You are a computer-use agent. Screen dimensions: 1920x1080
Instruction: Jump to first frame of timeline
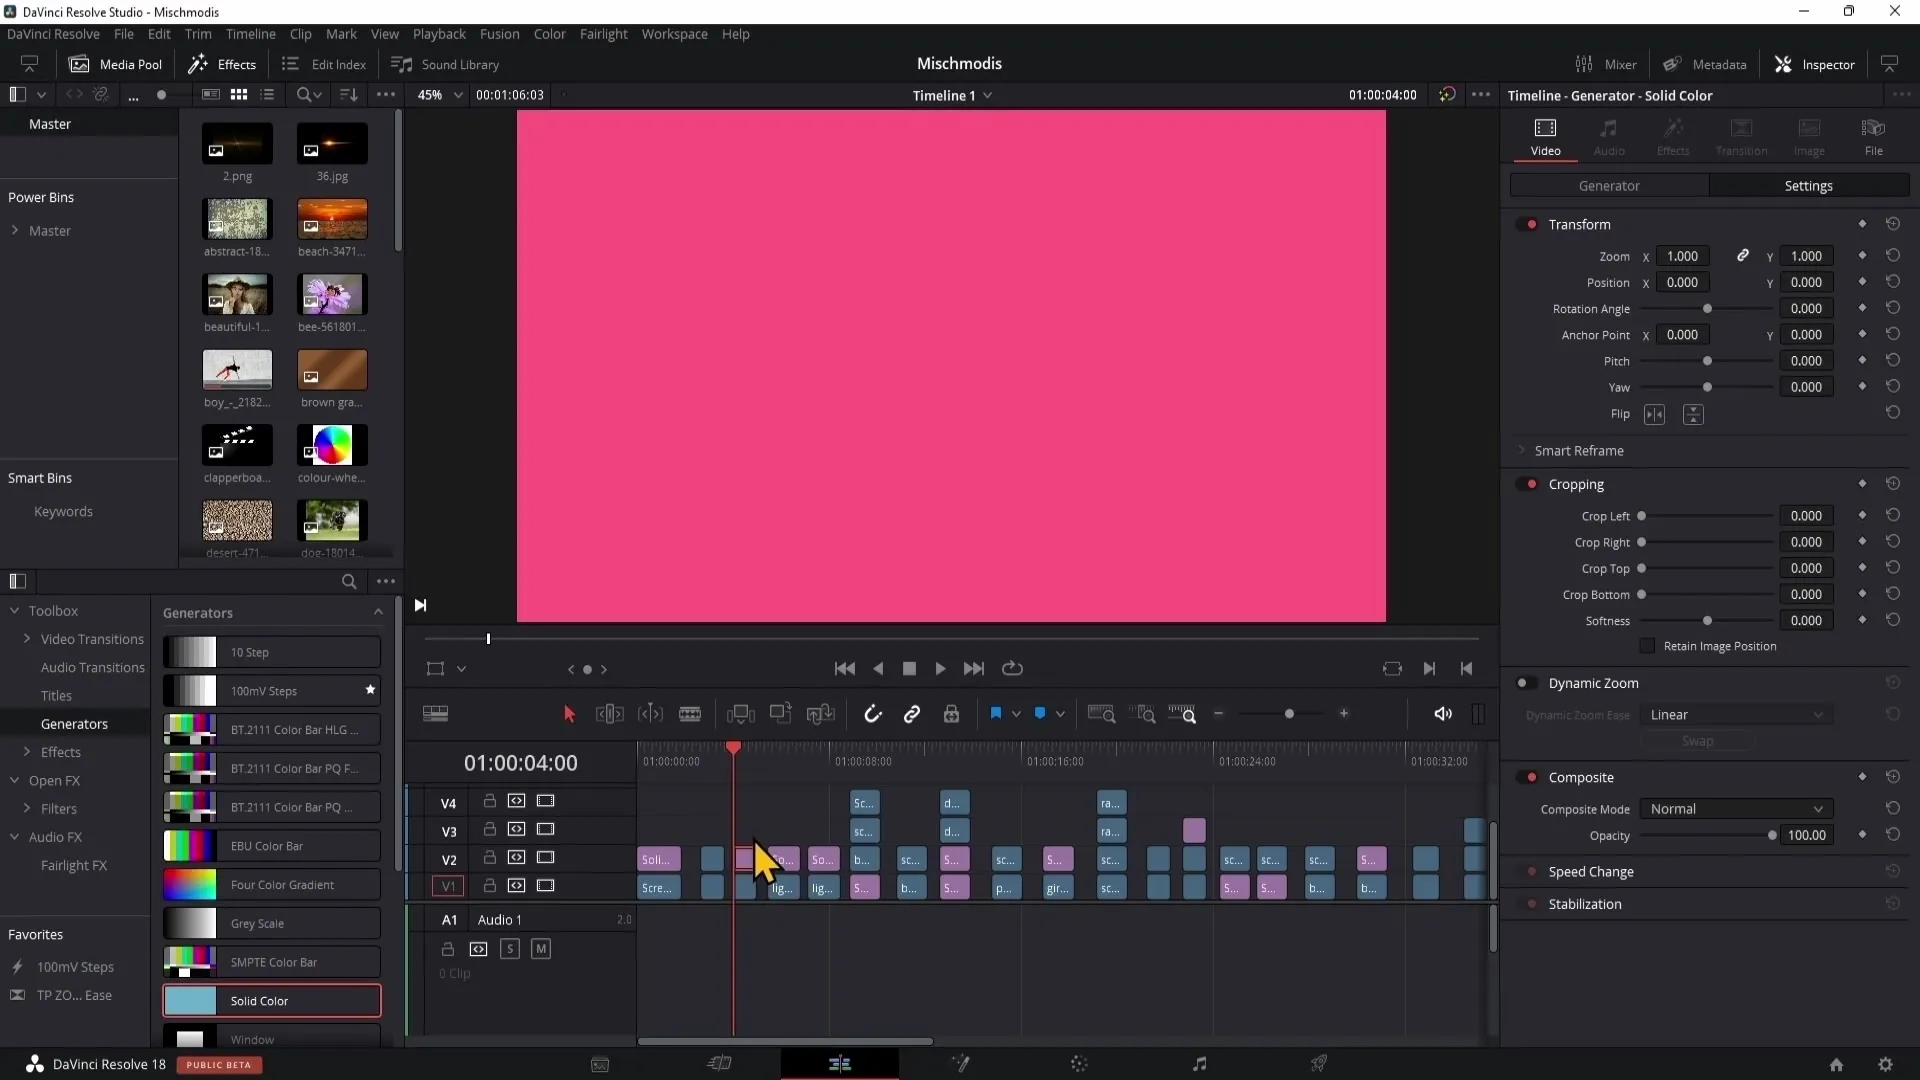pos(844,669)
